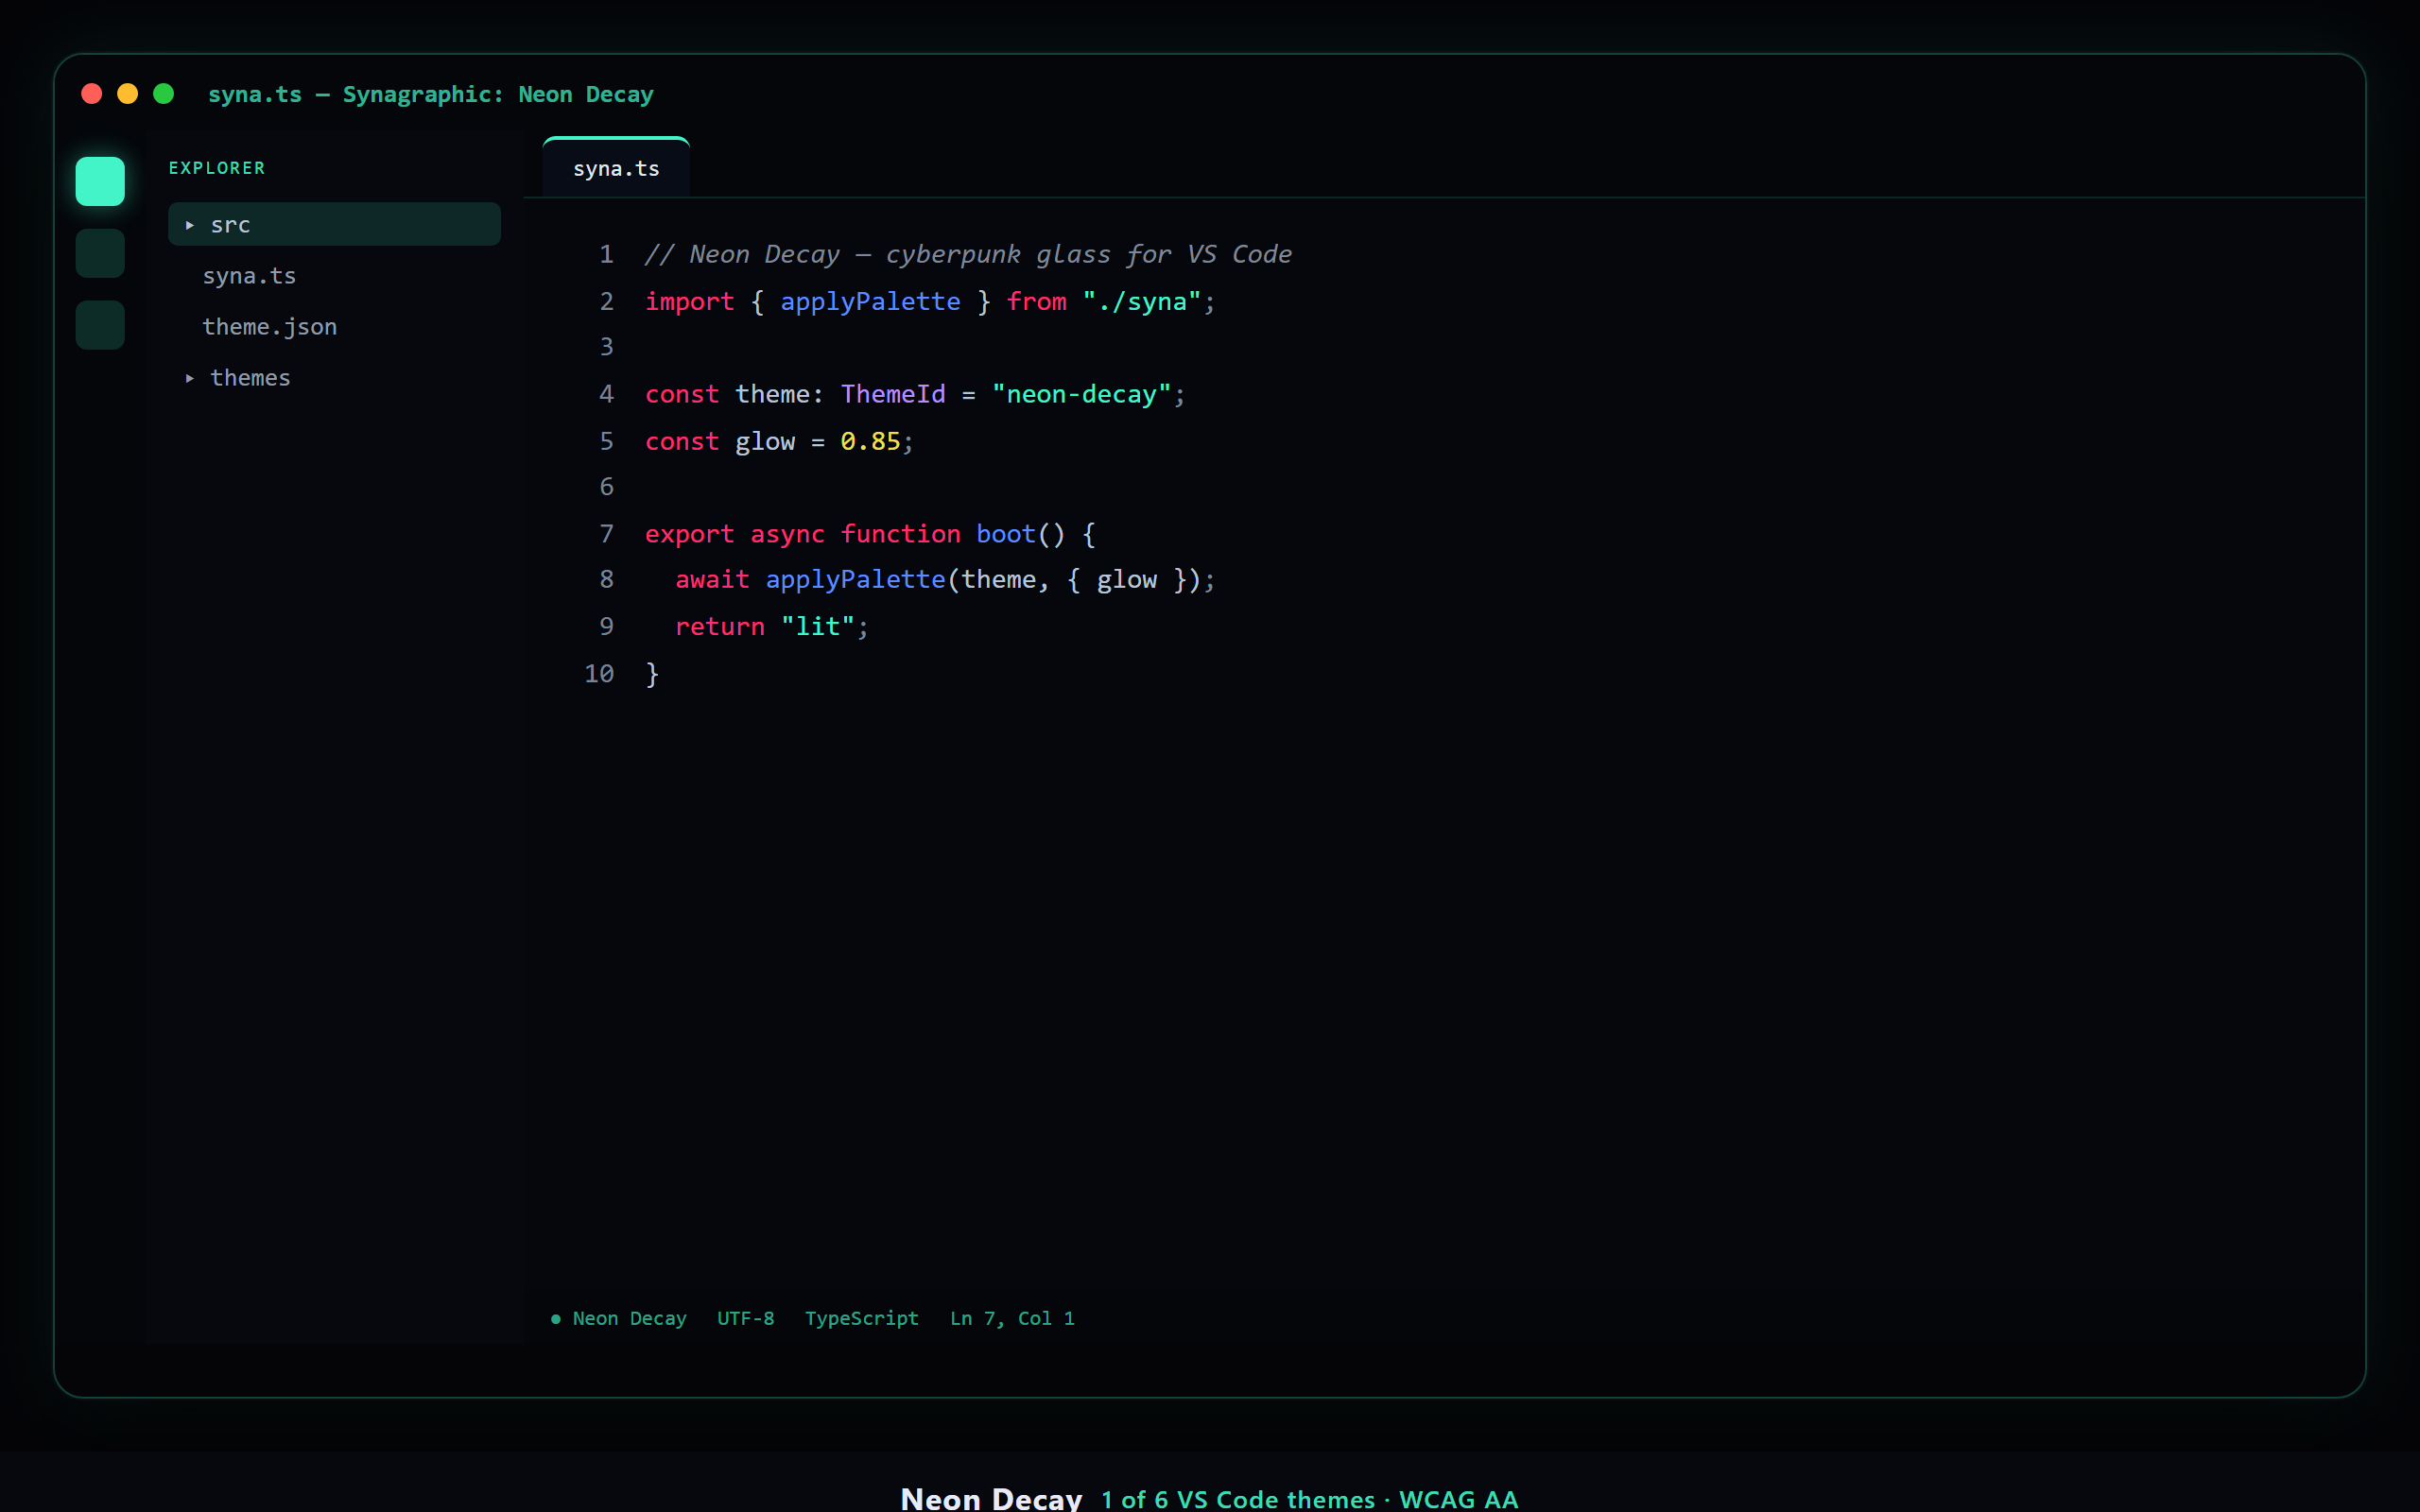Click line number 10 in gutter

[599, 674]
